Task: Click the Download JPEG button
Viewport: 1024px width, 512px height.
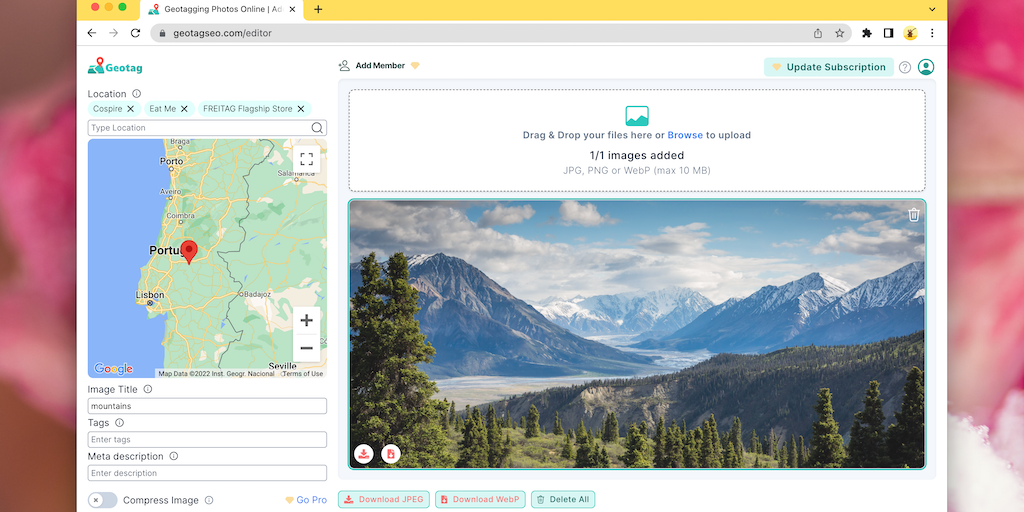Action: (384, 500)
